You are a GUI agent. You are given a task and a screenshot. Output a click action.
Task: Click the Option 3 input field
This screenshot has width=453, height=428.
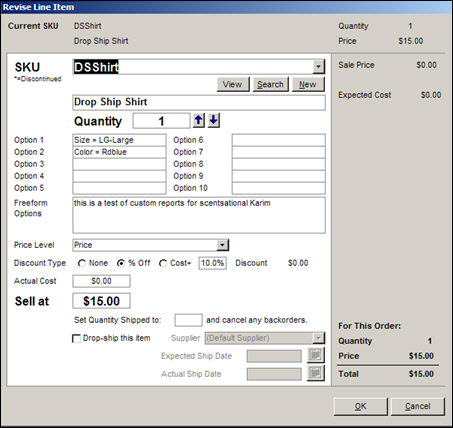(x=119, y=164)
